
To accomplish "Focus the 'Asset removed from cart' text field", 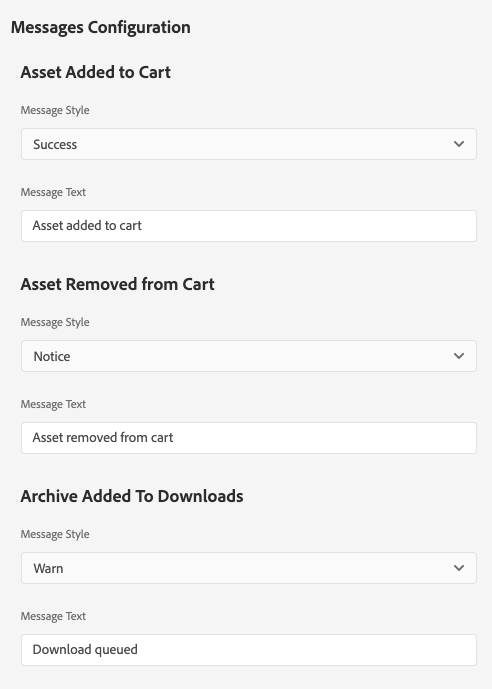I will [249, 438].
